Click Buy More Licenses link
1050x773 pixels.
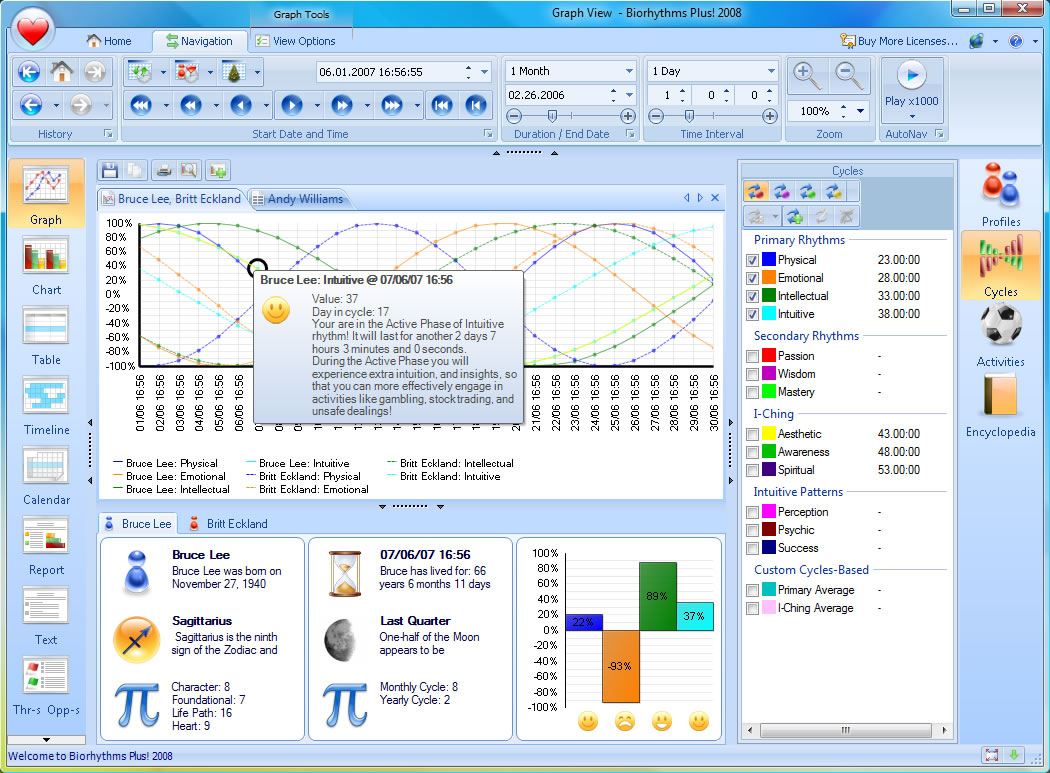[x=899, y=41]
